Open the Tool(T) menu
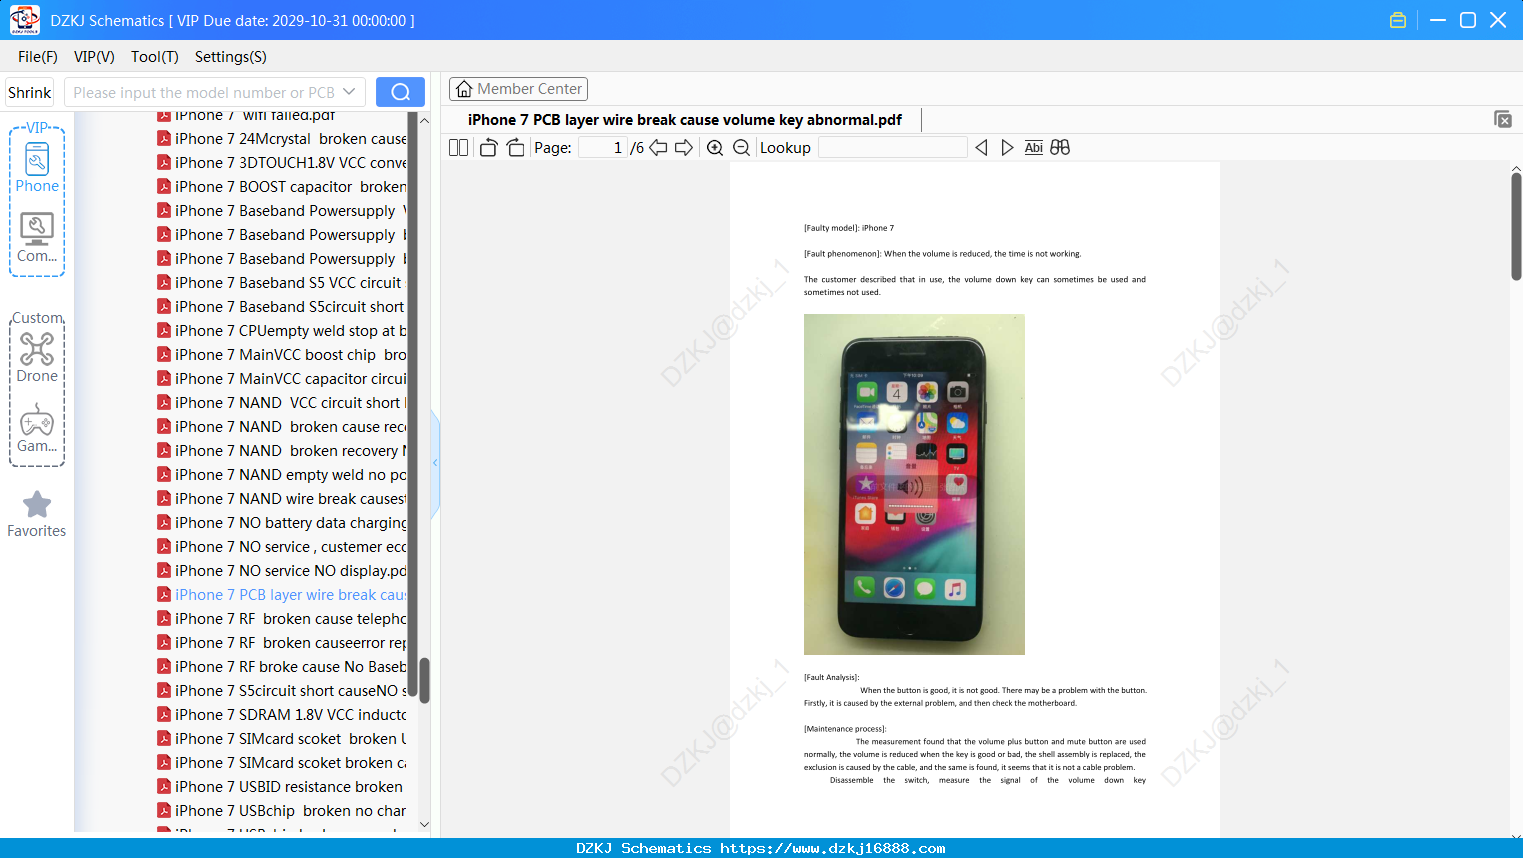The height and width of the screenshot is (858, 1523). [x=155, y=57]
